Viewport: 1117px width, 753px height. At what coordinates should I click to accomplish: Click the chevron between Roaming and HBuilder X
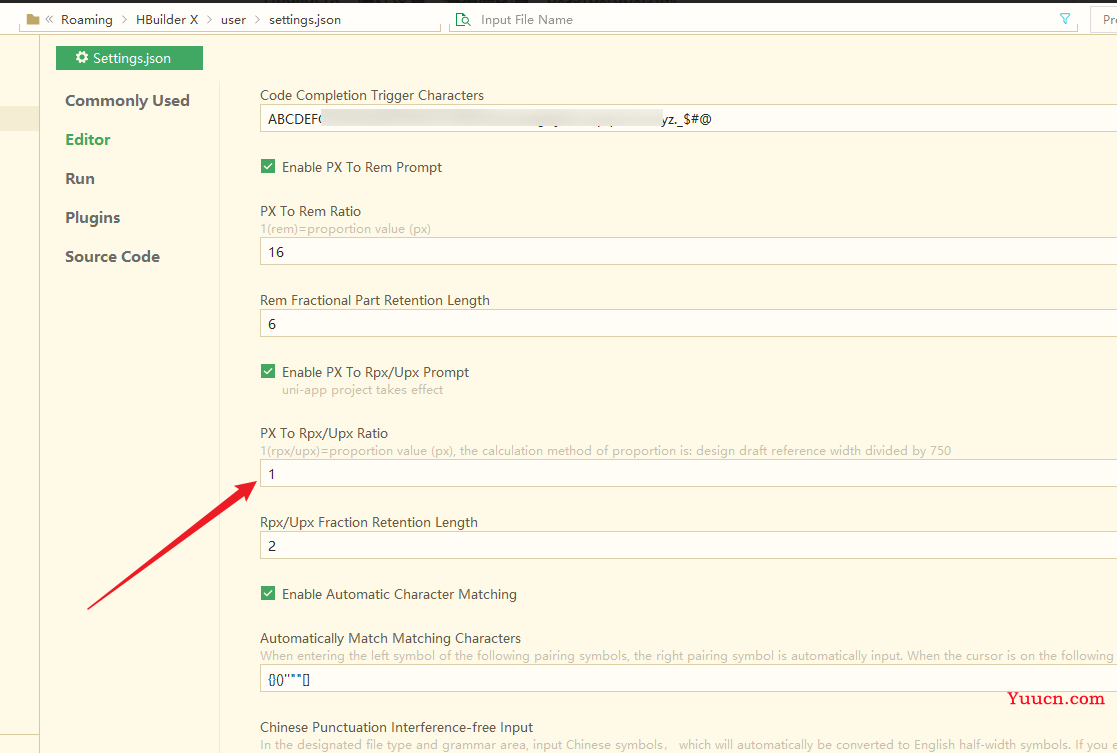(124, 20)
